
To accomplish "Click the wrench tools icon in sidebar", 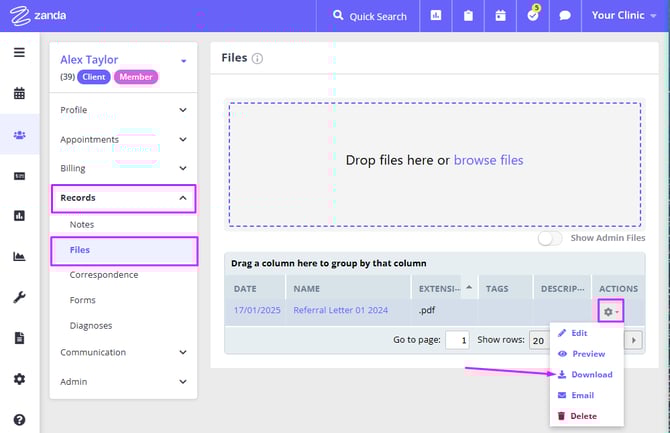I will point(19,297).
